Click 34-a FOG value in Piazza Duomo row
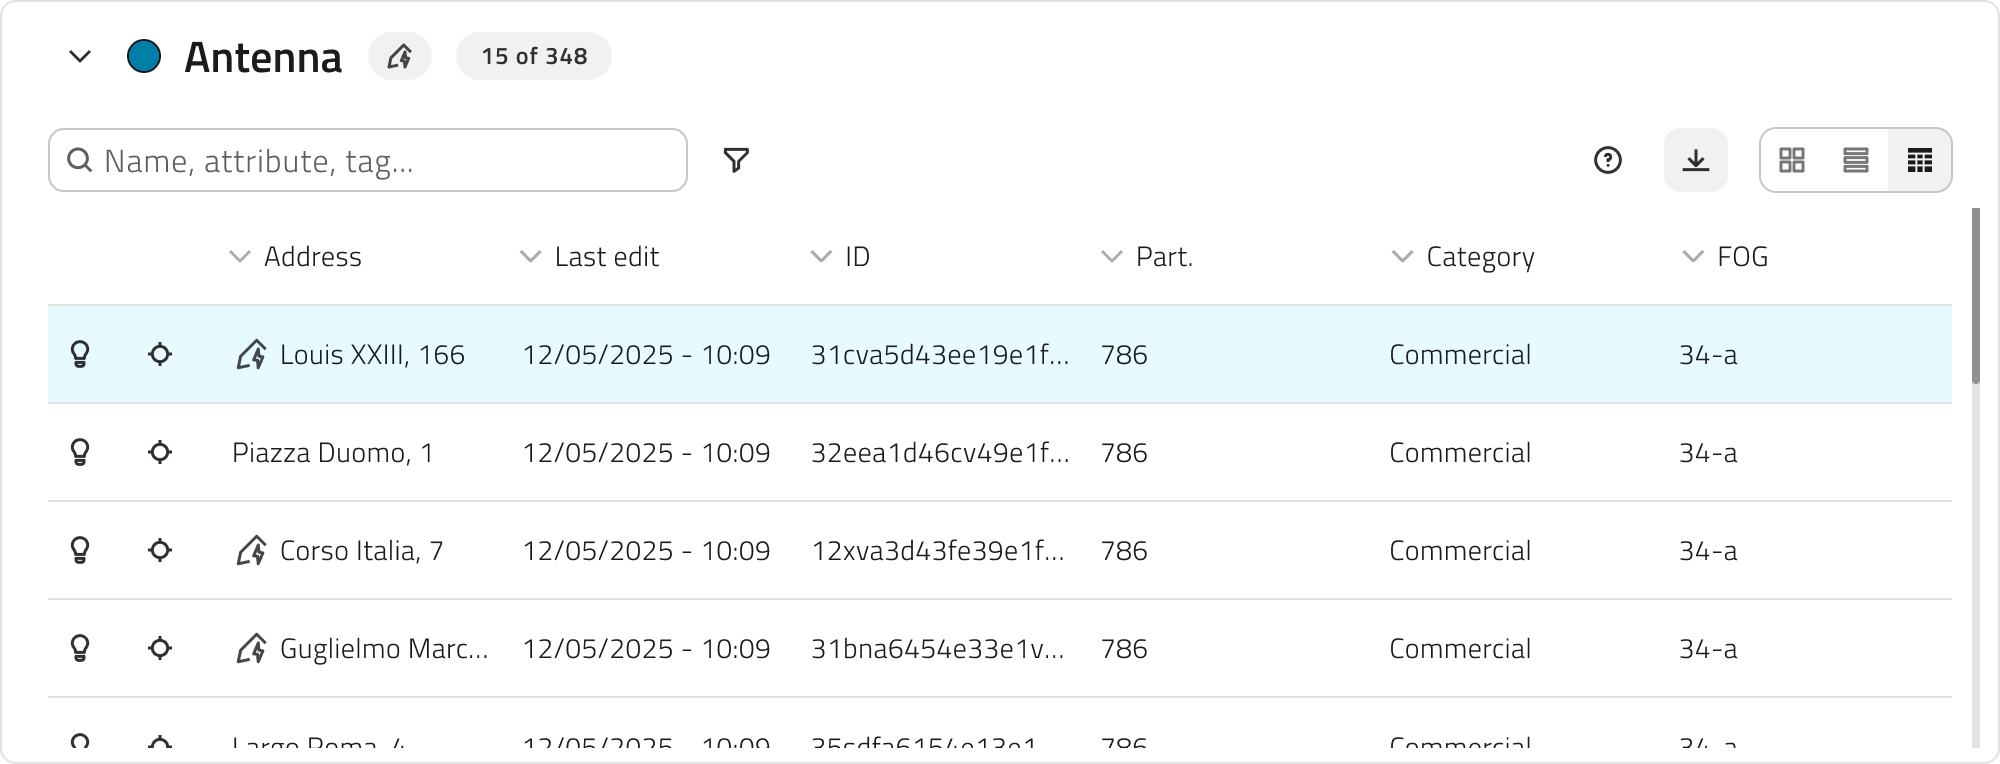Image resolution: width=2000 pixels, height=764 pixels. click(x=1708, y=453)
